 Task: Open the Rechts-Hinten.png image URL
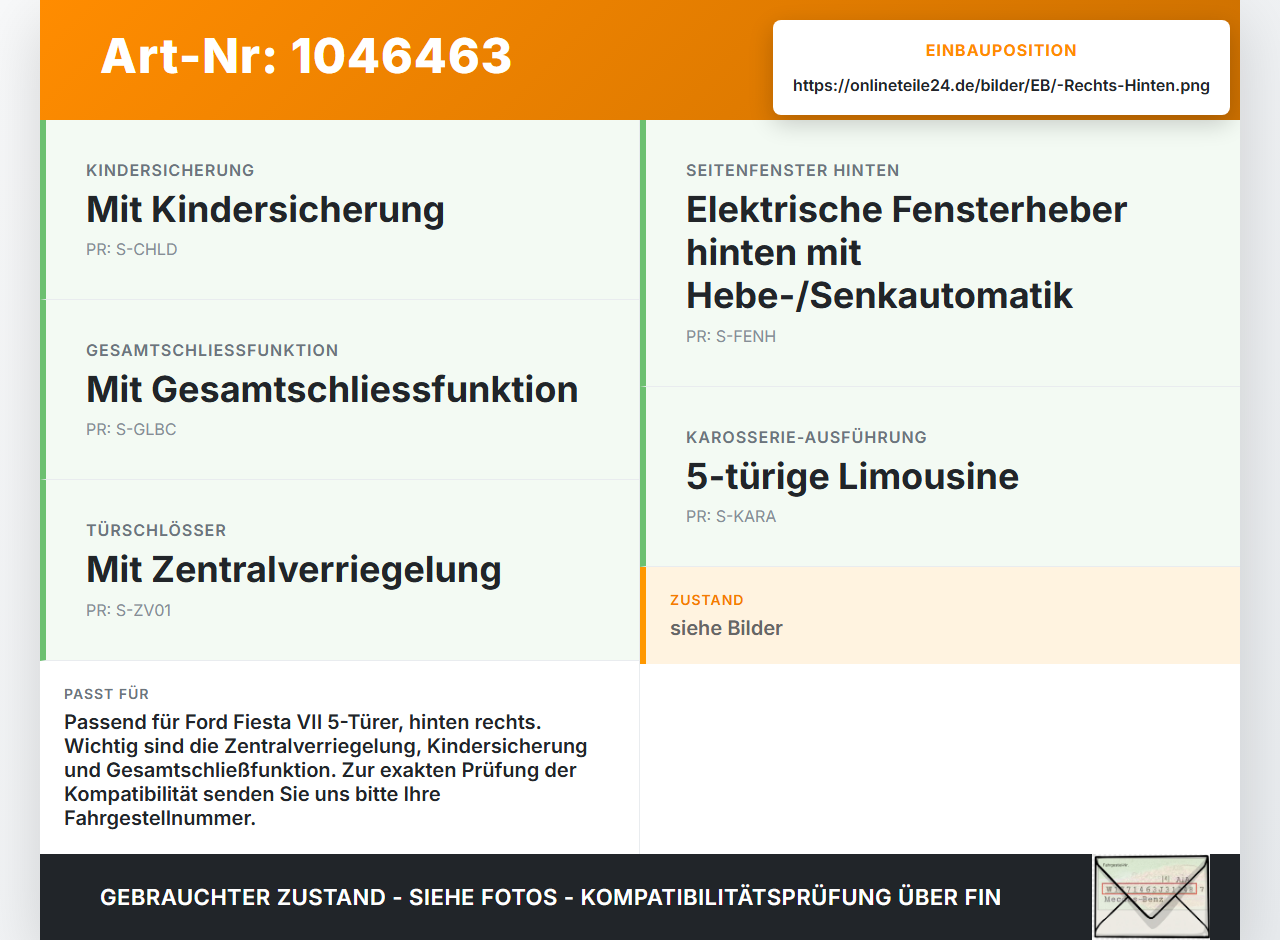[1001, 85]
